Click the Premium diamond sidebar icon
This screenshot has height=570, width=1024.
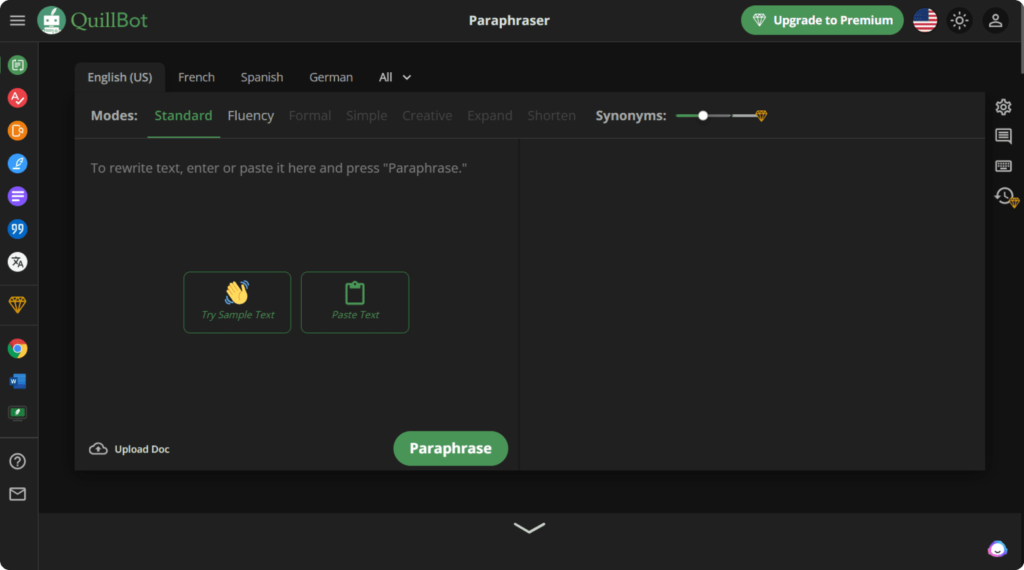tap(18, 304)
